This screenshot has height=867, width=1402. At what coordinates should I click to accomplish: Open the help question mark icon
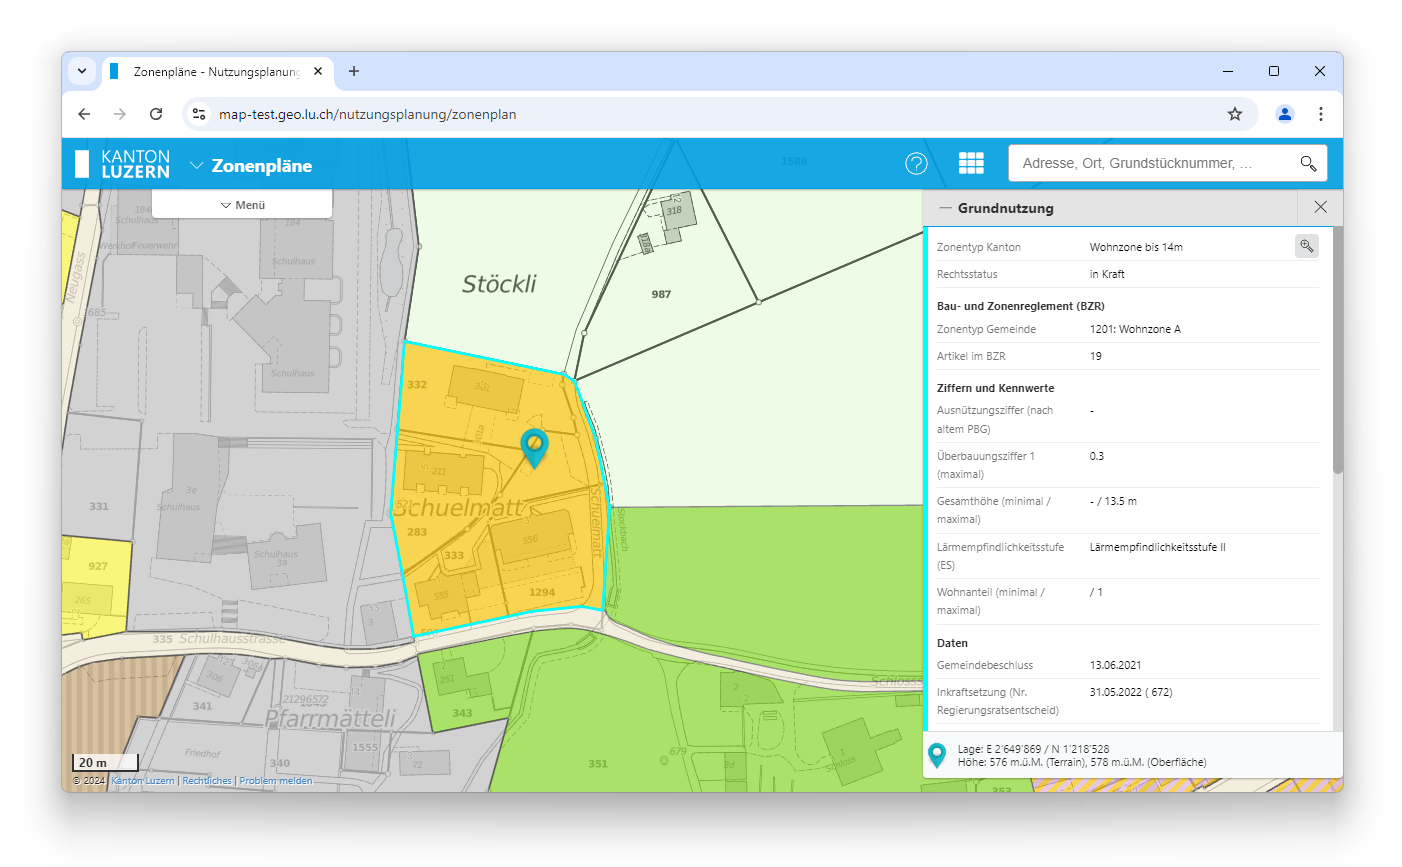pos(916,164)
